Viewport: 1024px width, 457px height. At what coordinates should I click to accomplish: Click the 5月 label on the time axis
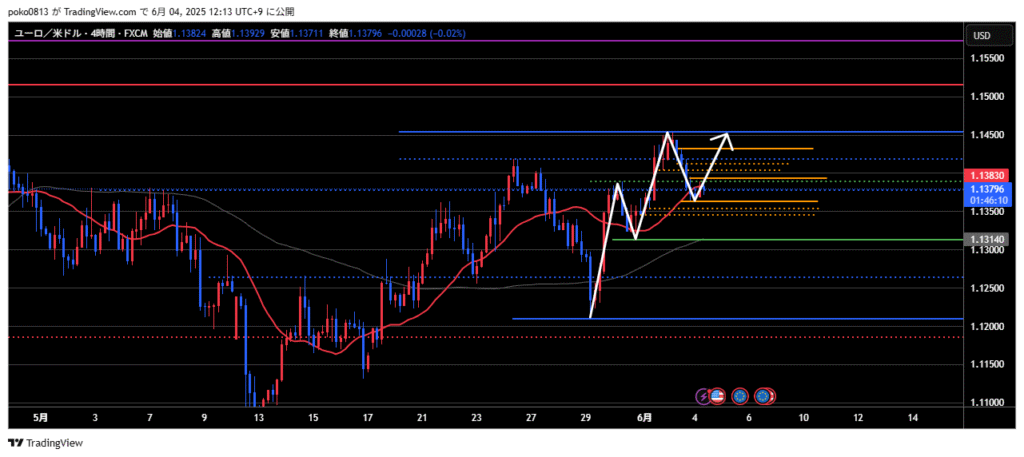tap(40, 417)
